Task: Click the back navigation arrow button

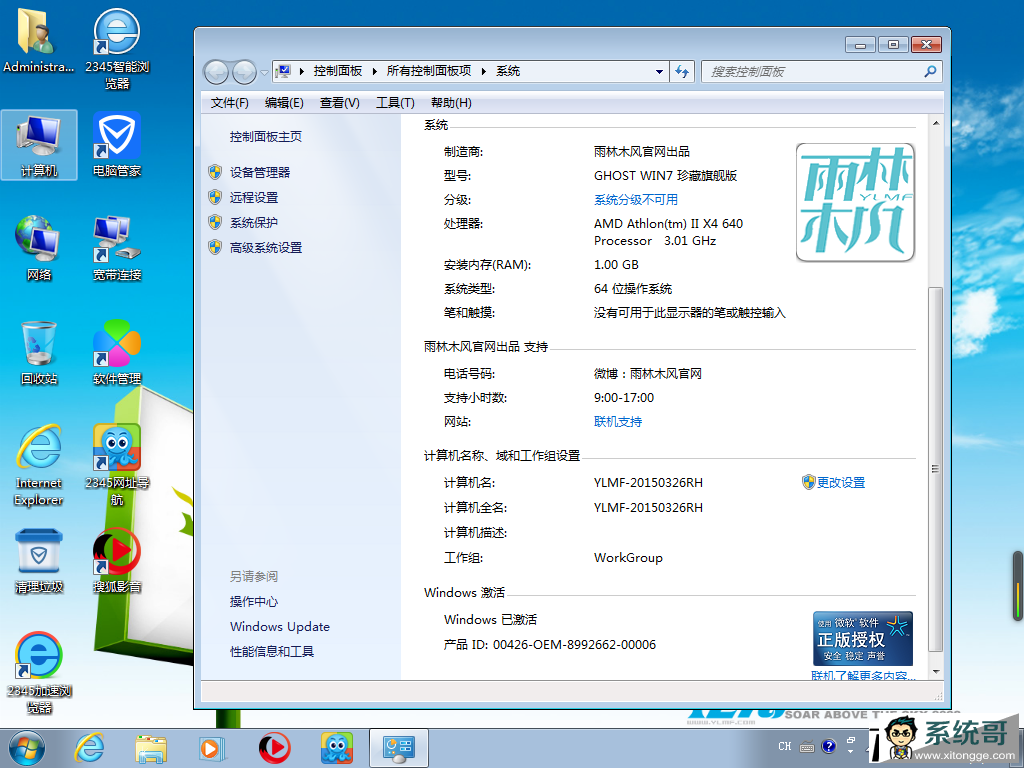Action: (x=217, y=72)
